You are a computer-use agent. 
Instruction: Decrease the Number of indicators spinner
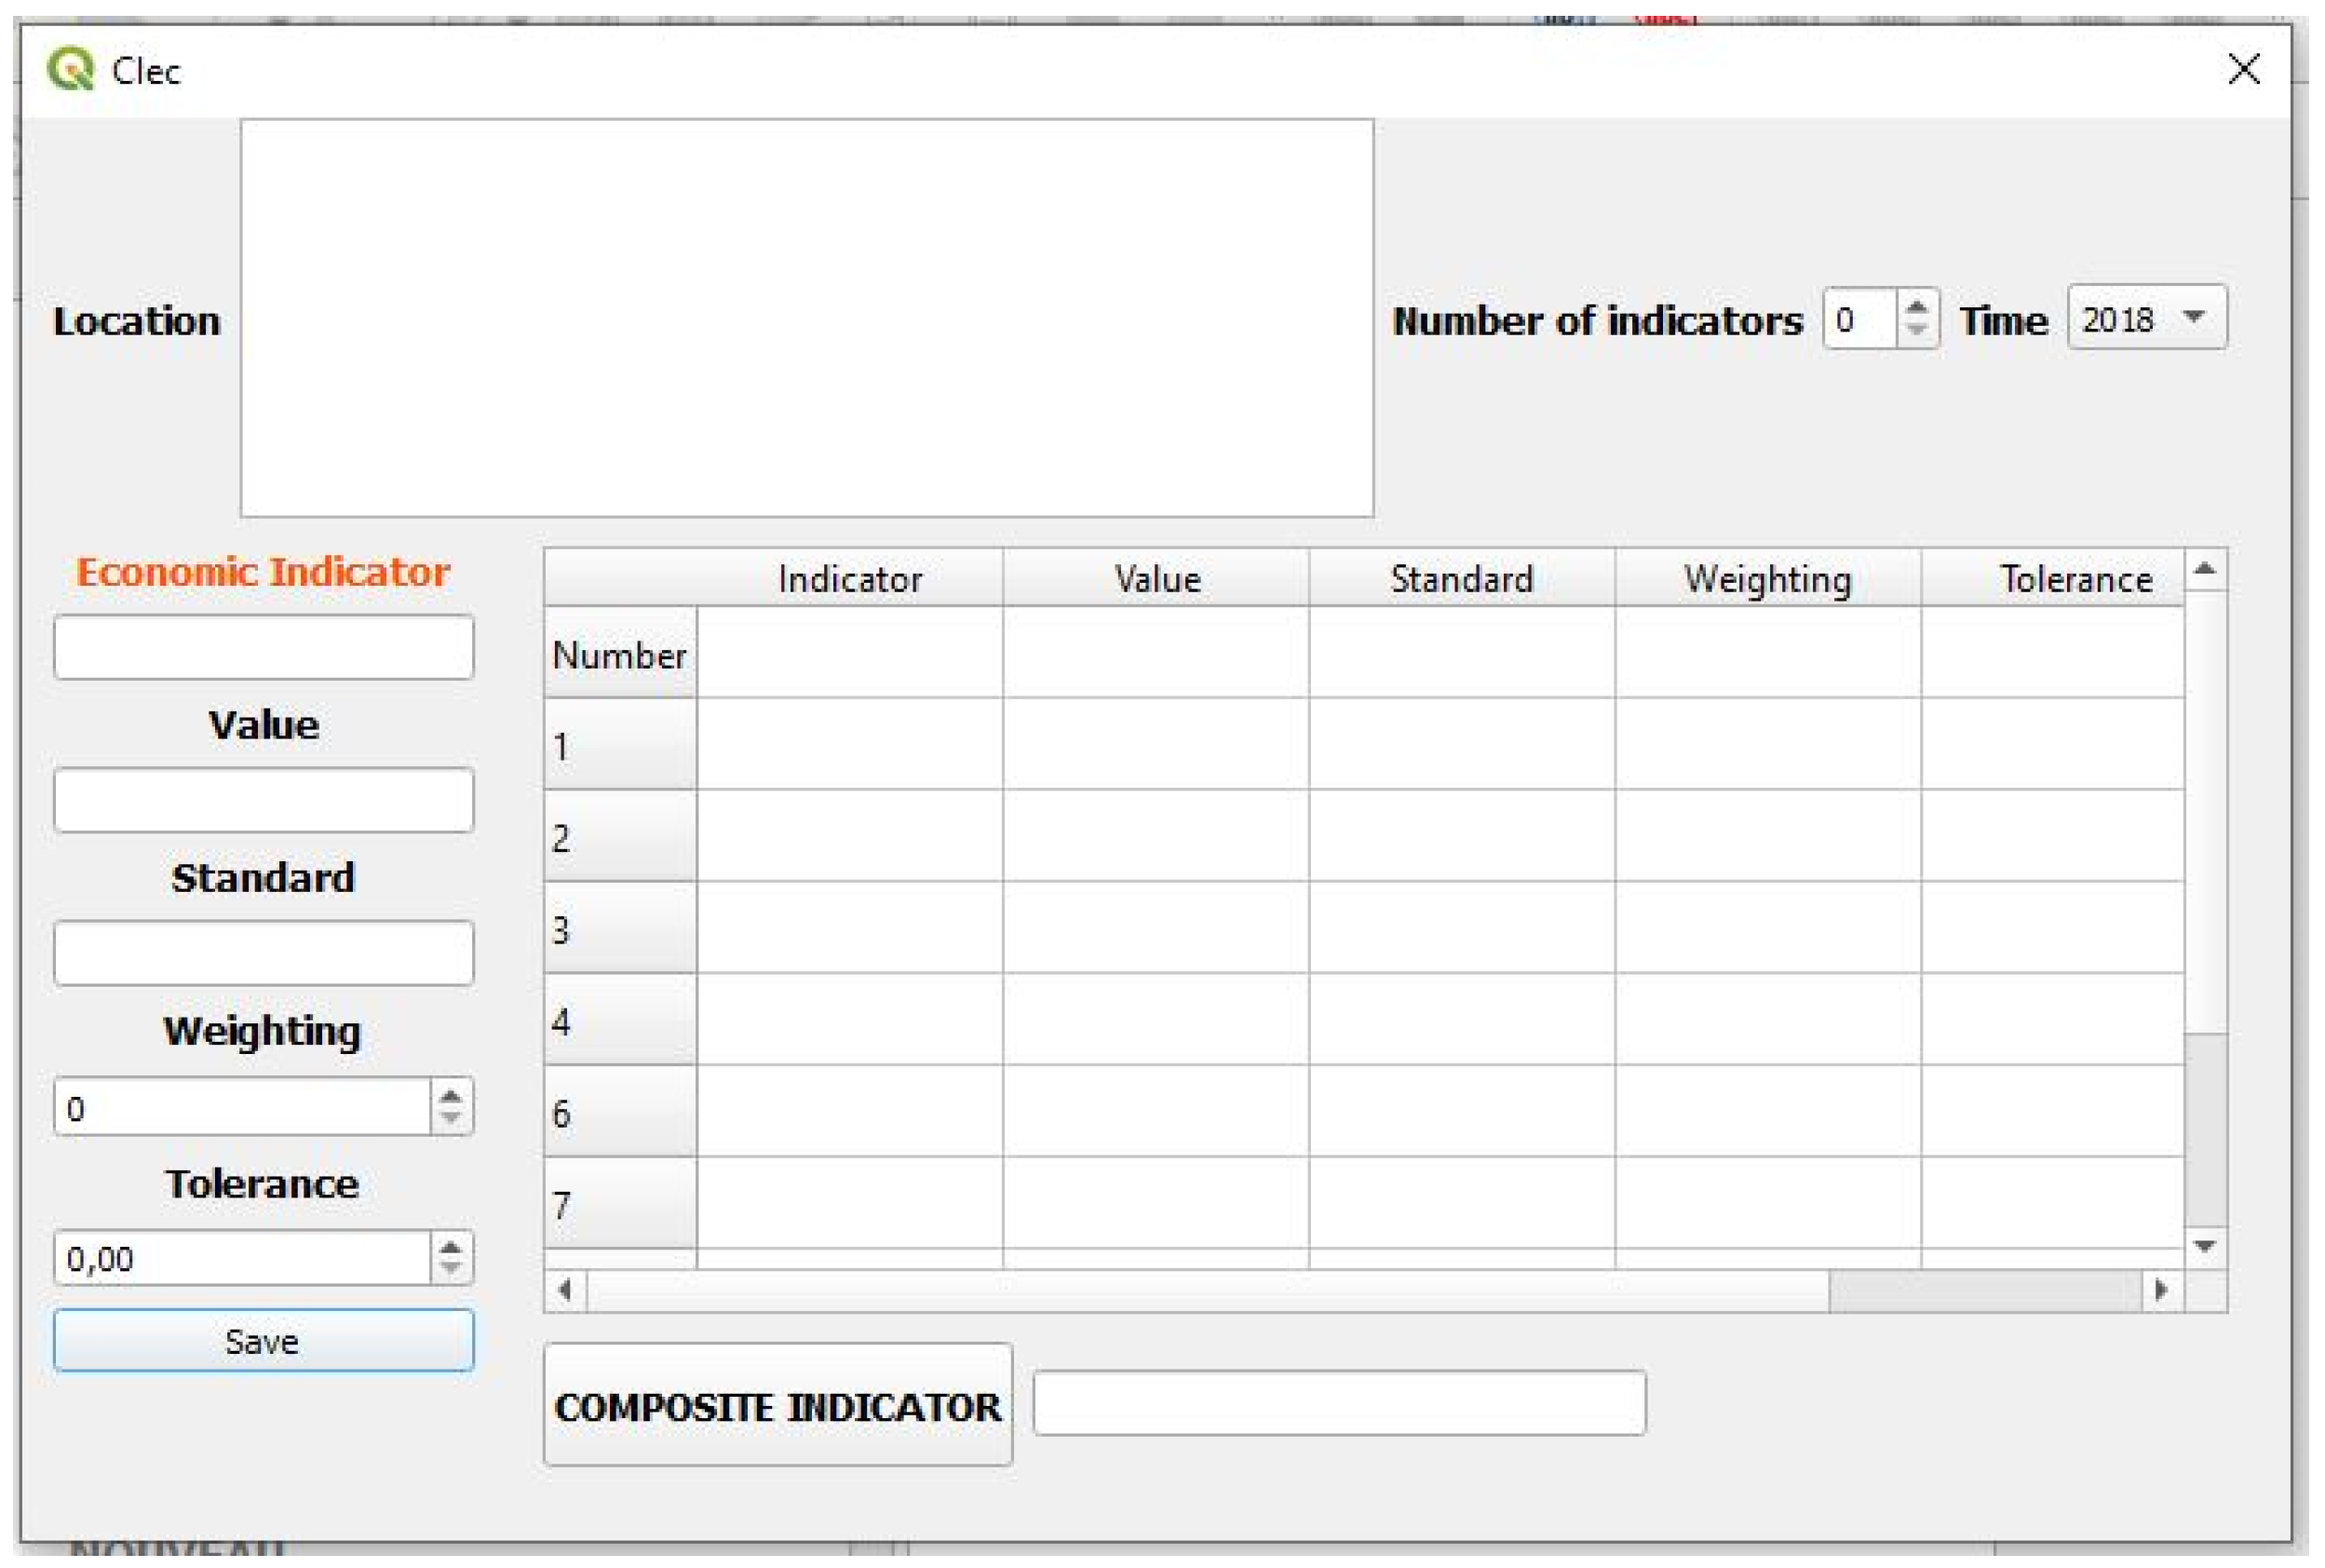[1915, 331]
